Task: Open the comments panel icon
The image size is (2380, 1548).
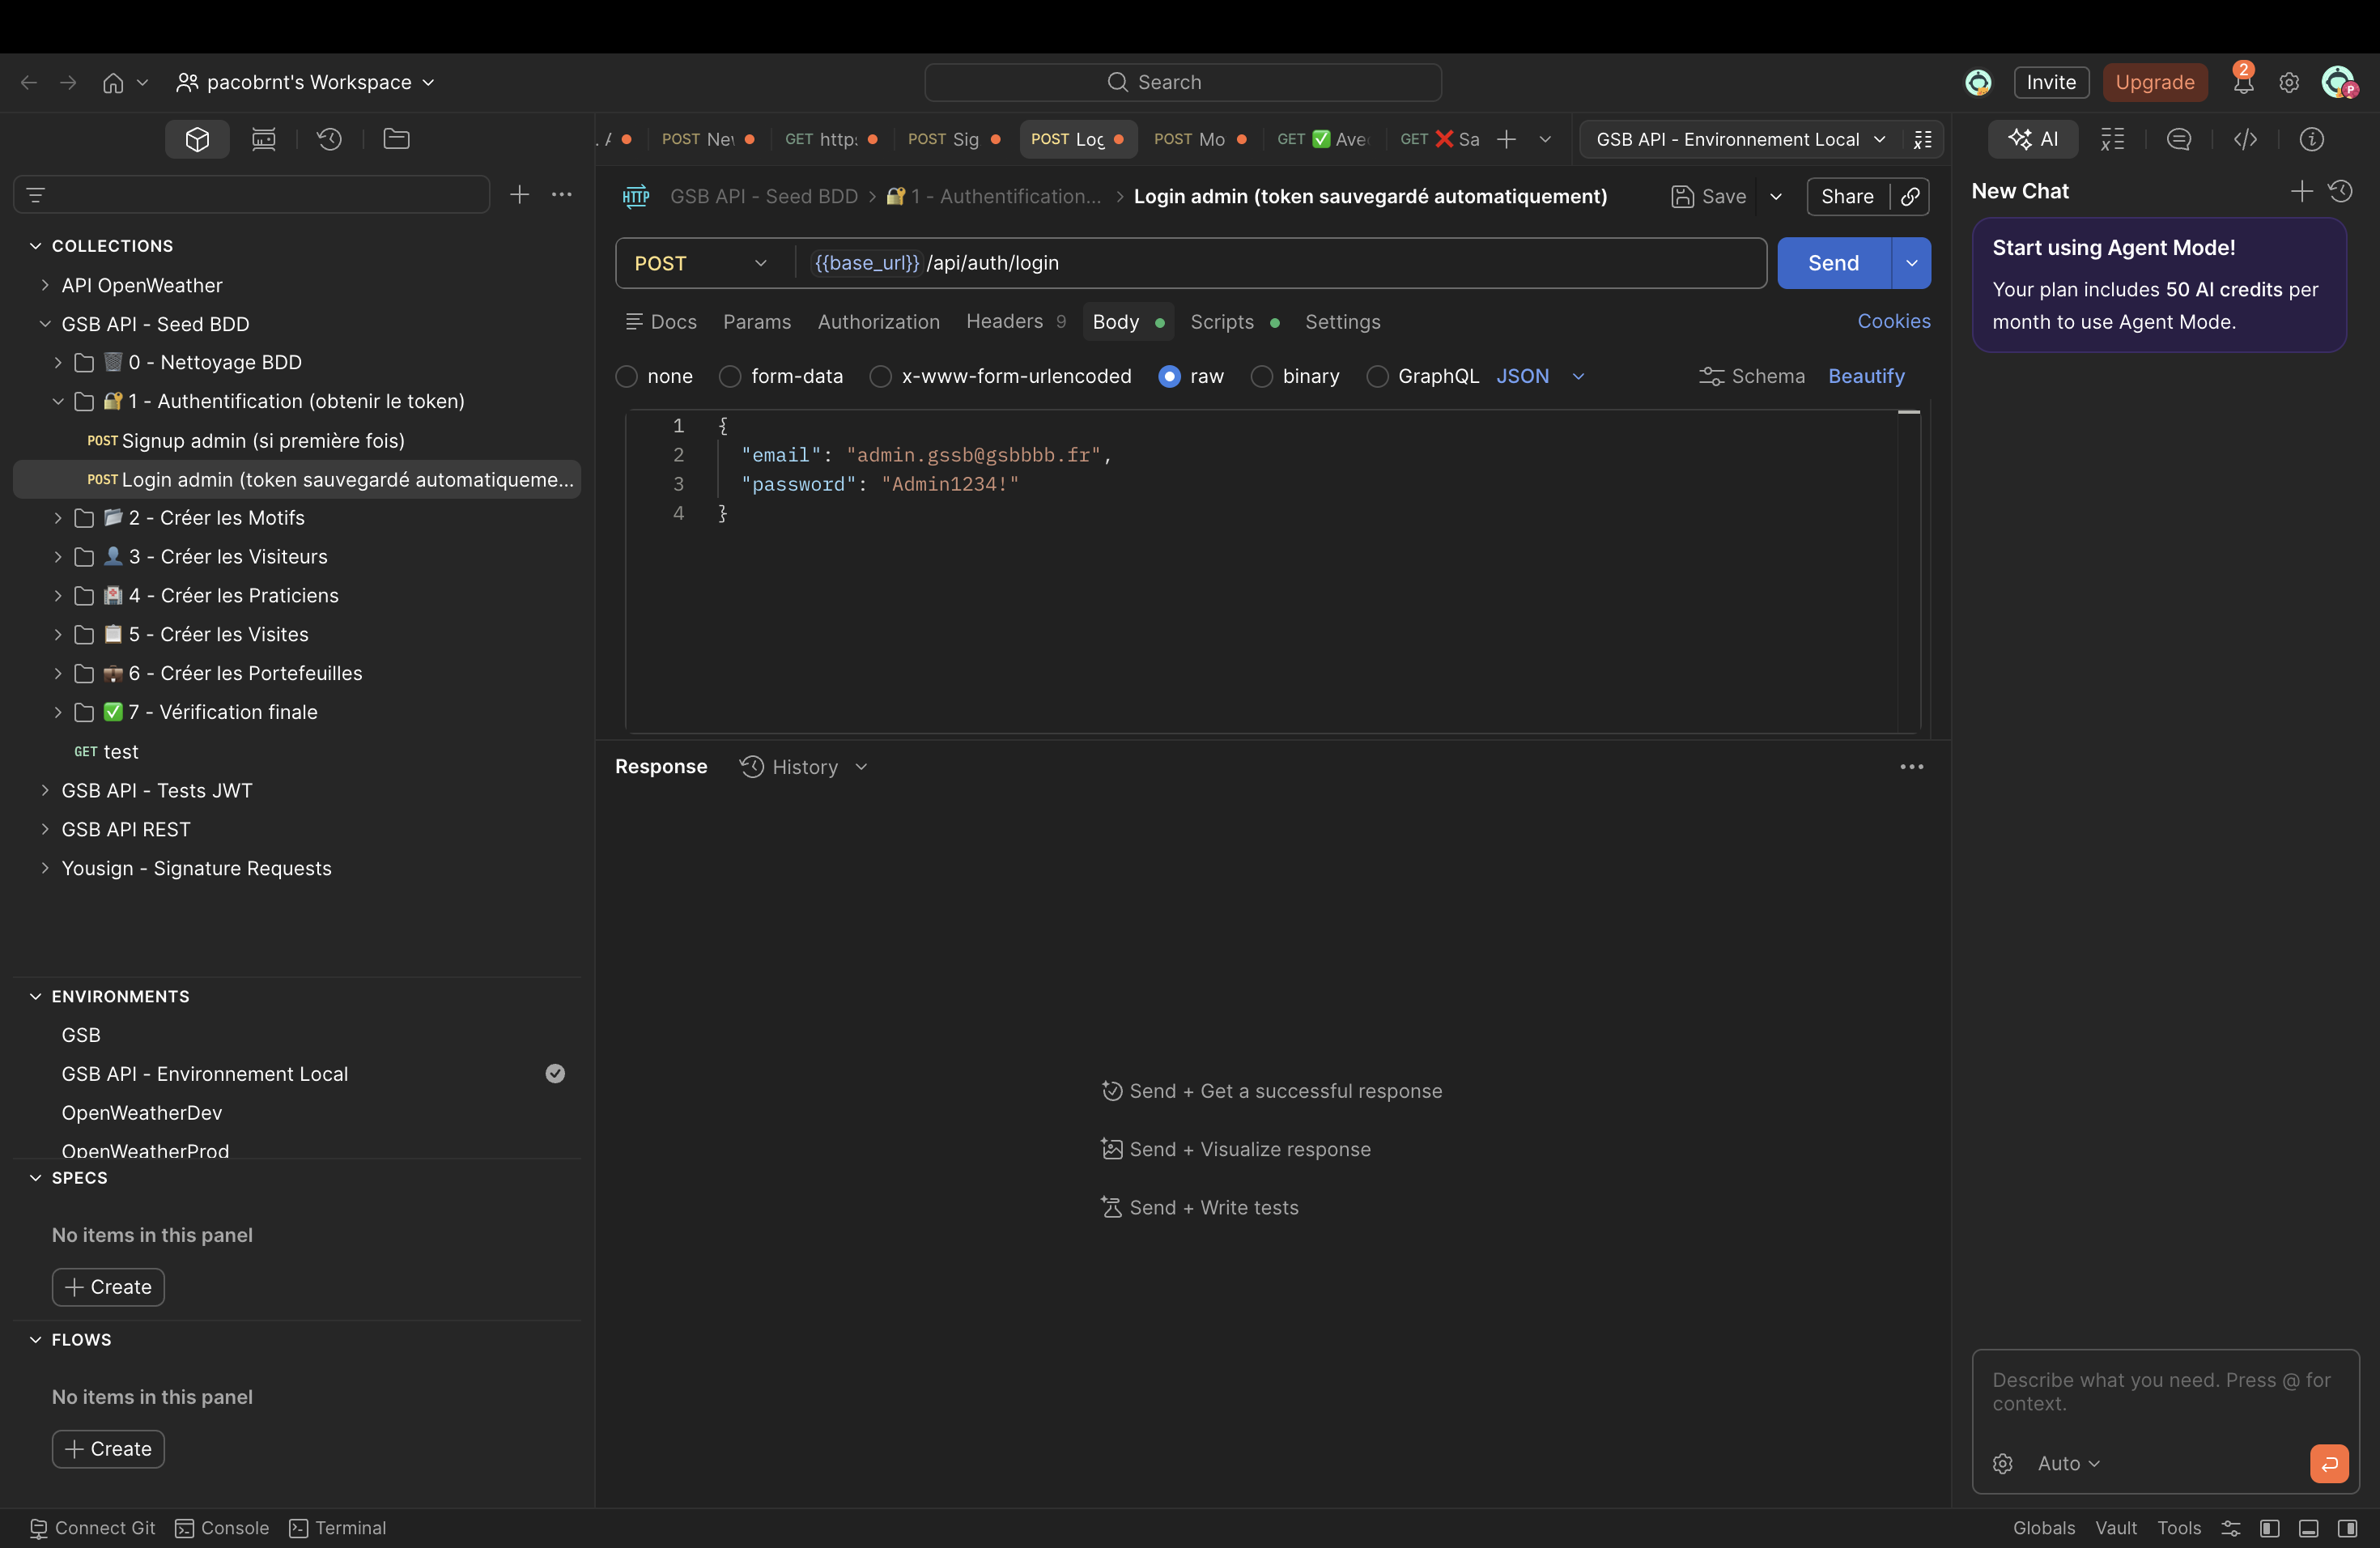Action: point(2178,139)
